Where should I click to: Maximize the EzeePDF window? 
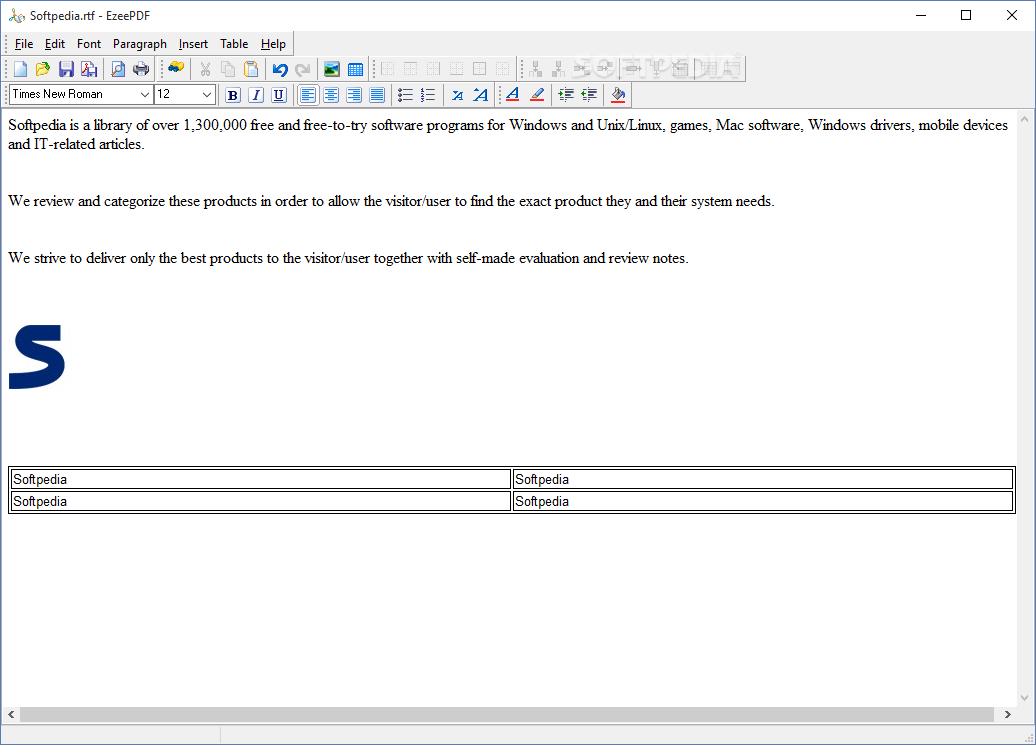pos(966,15)
